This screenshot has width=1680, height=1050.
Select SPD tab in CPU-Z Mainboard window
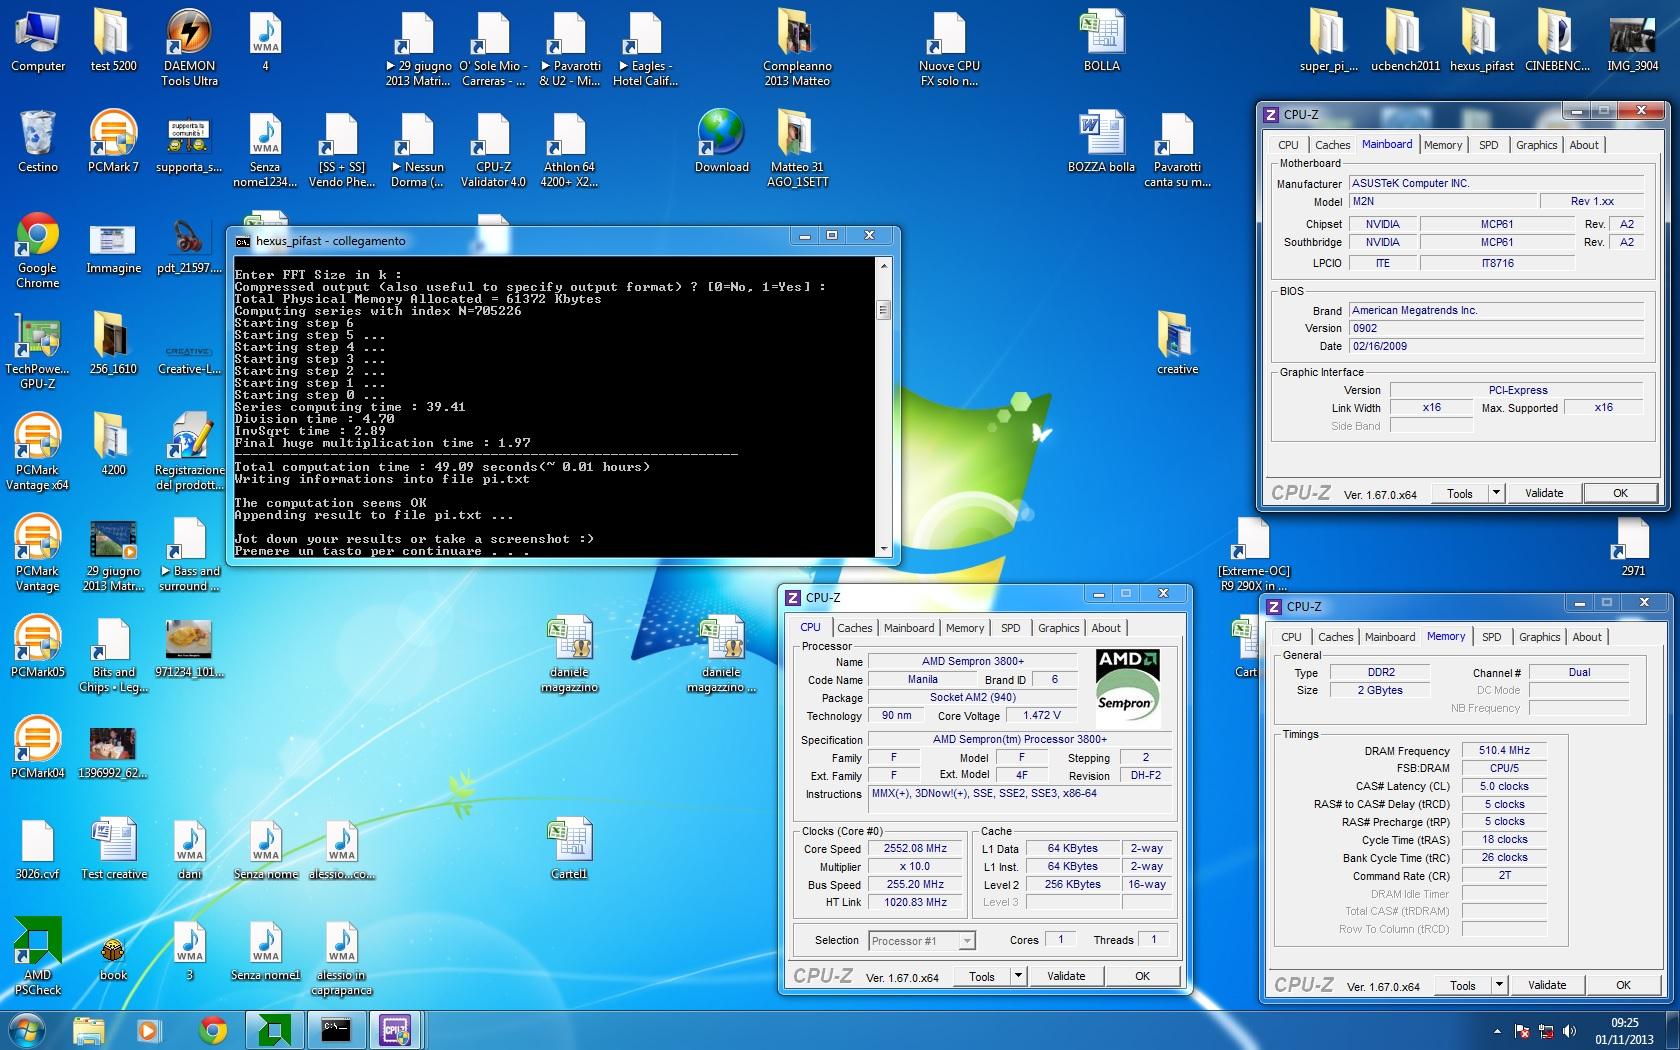(x=1489, y=145)
